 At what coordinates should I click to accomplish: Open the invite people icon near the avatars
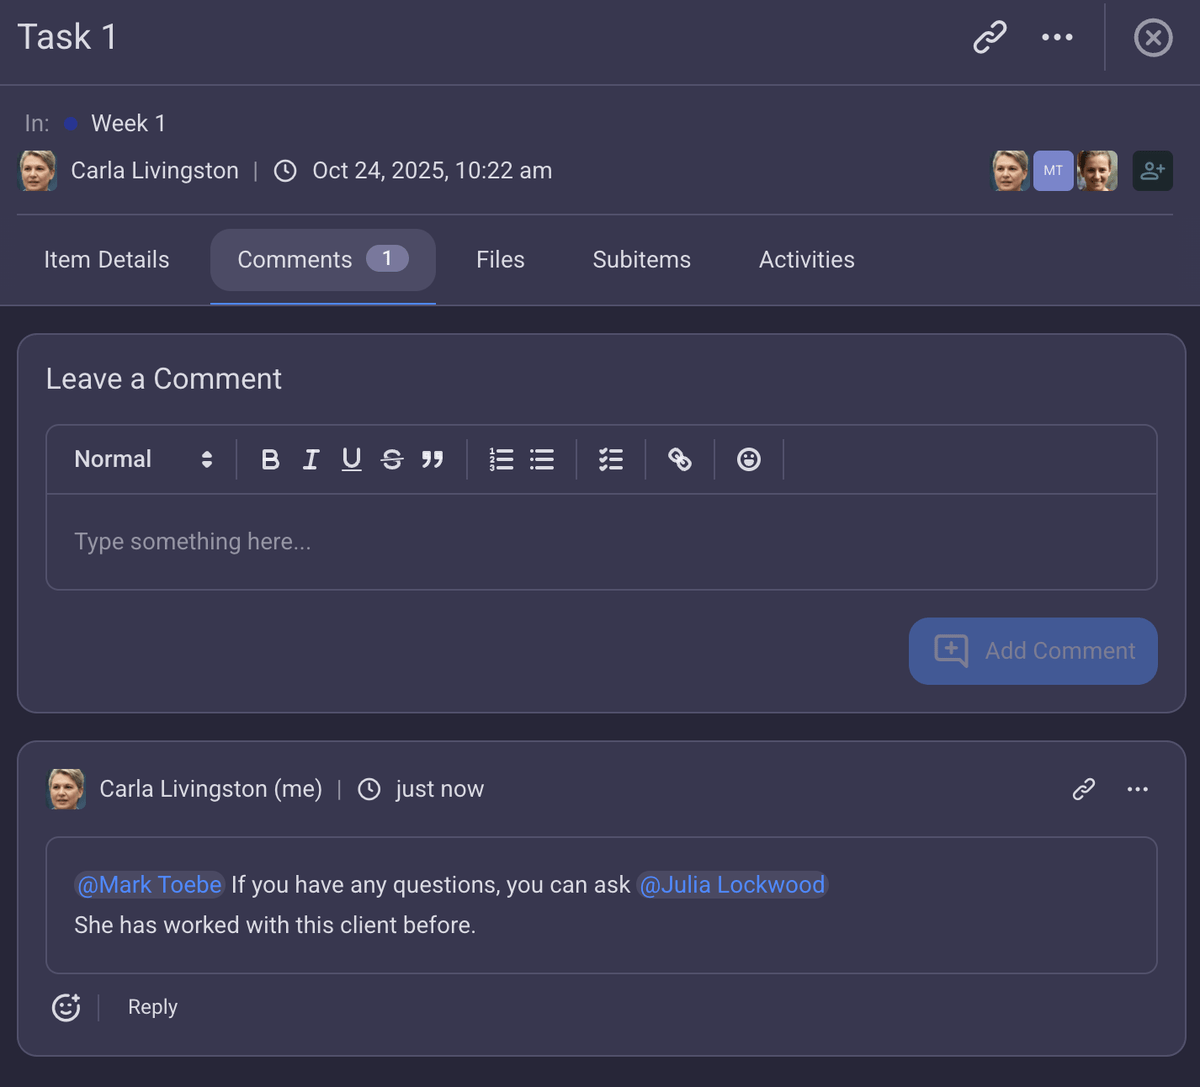[1152, 170]
